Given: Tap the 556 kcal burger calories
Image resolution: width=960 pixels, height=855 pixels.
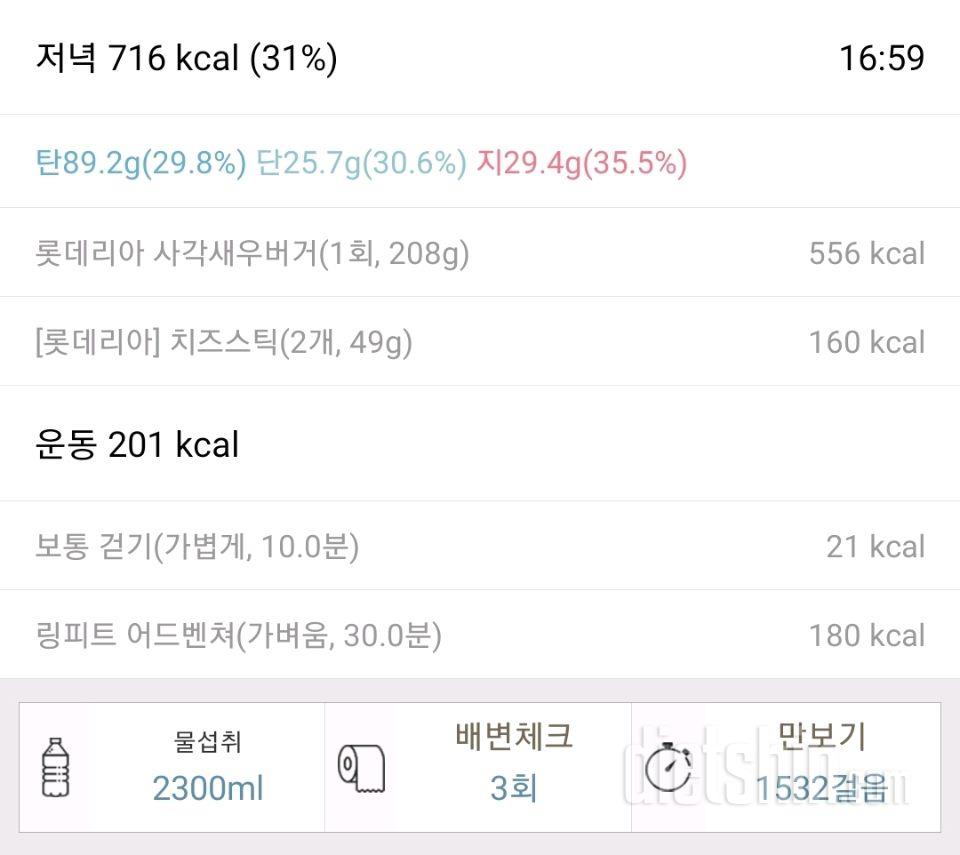Looking at the screenshot, I should coord(867,253).
